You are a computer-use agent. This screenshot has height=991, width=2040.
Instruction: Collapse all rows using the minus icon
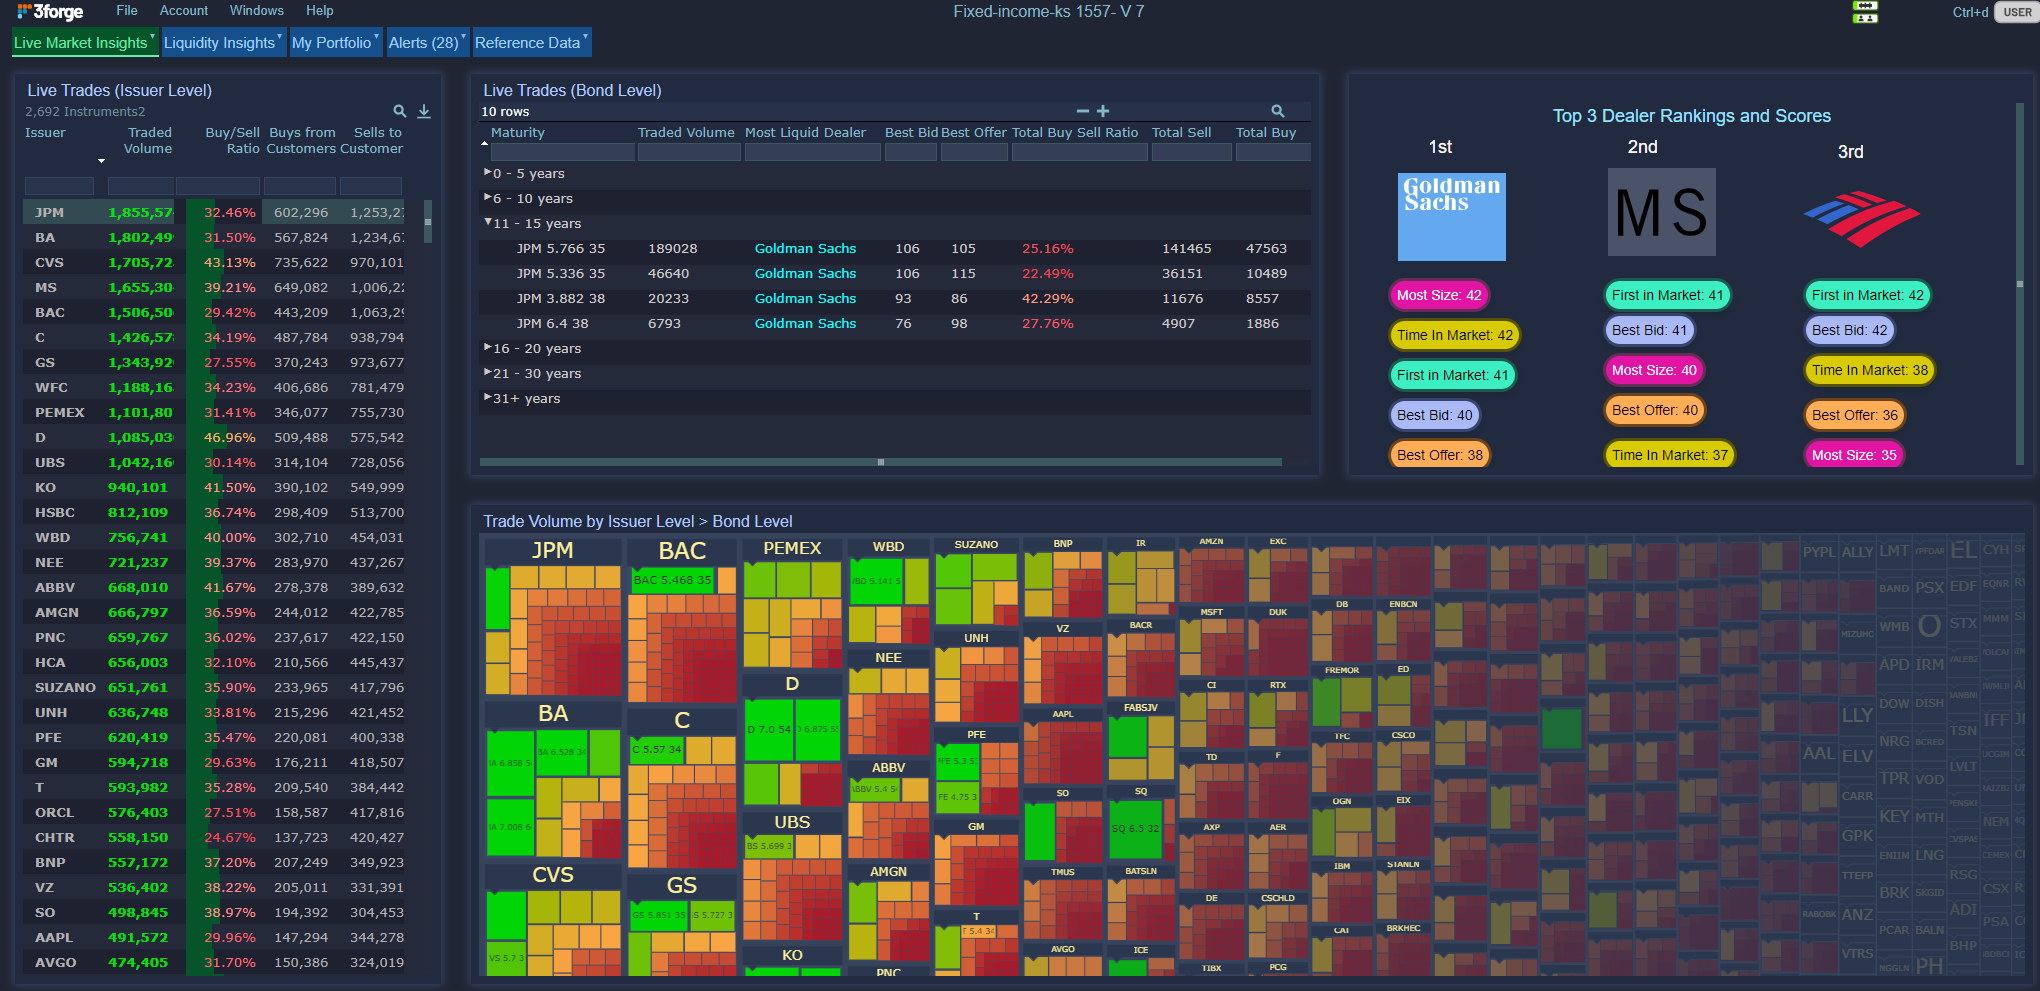point(1082,111)
